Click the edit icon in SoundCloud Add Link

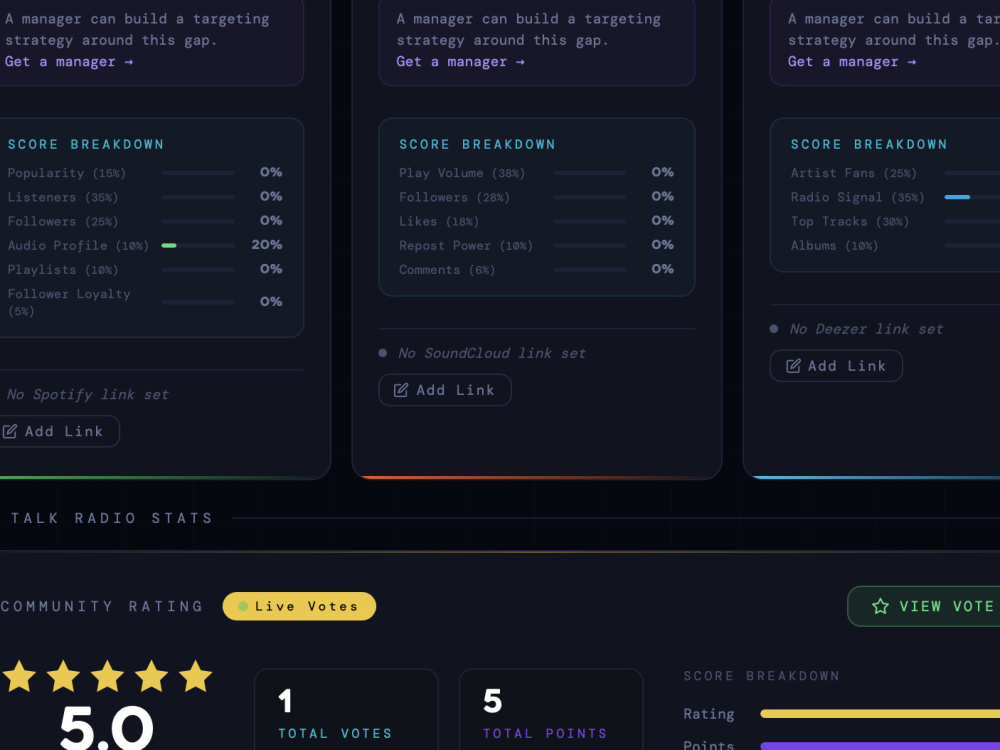pos(401,390)
